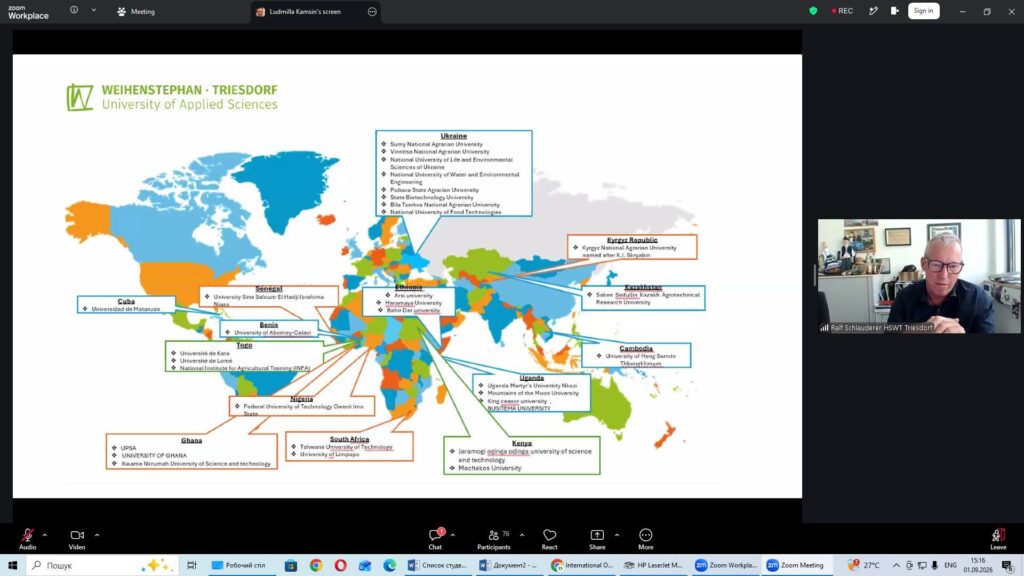The height and width of the screenshot is (576, 1024).
Task: Open the More options menu
Action: click(646, 535)
